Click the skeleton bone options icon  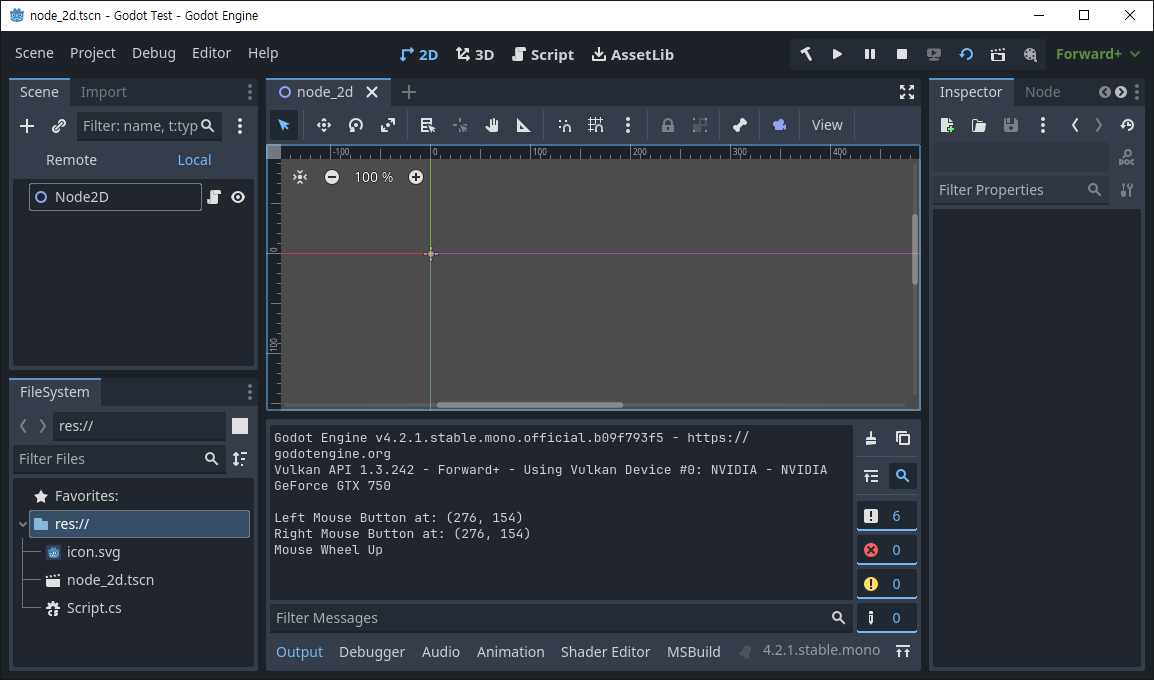(740, 125)
